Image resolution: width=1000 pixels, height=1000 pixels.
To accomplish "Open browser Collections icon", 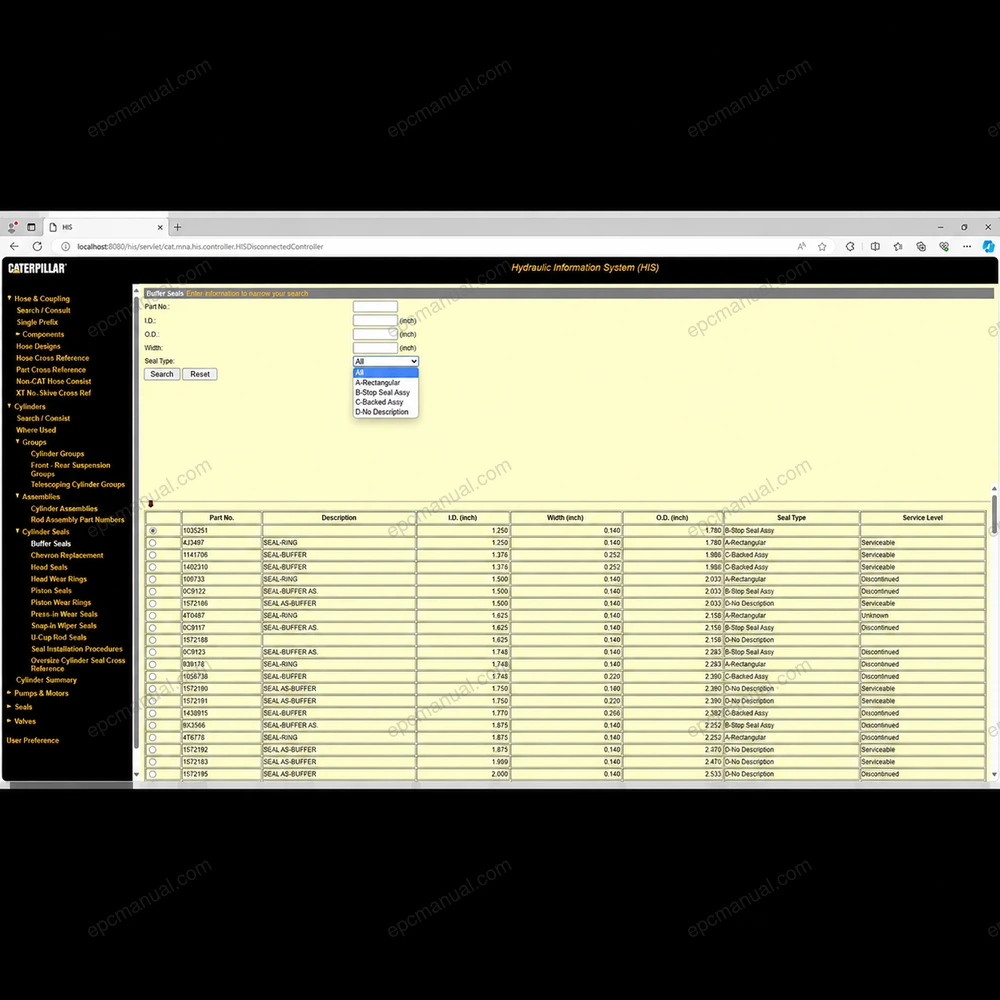I will click(x=921, y=246).
